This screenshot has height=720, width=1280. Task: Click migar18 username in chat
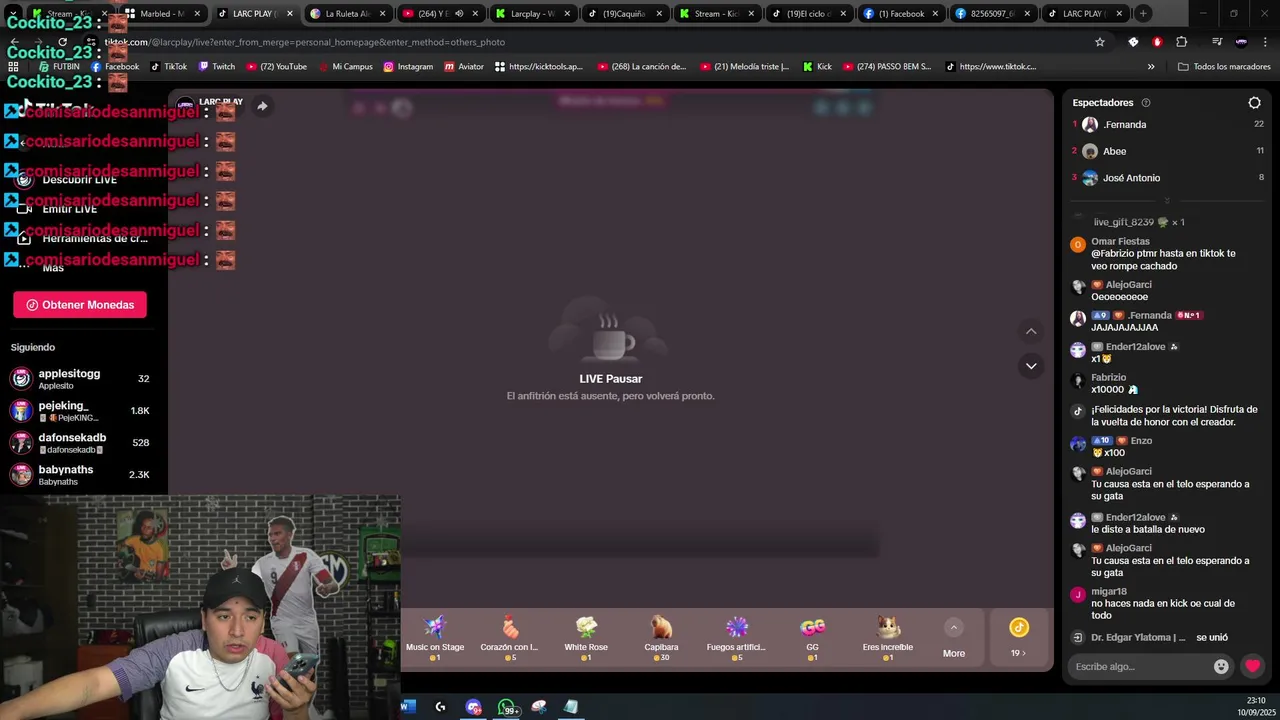tap(1108, 592)
